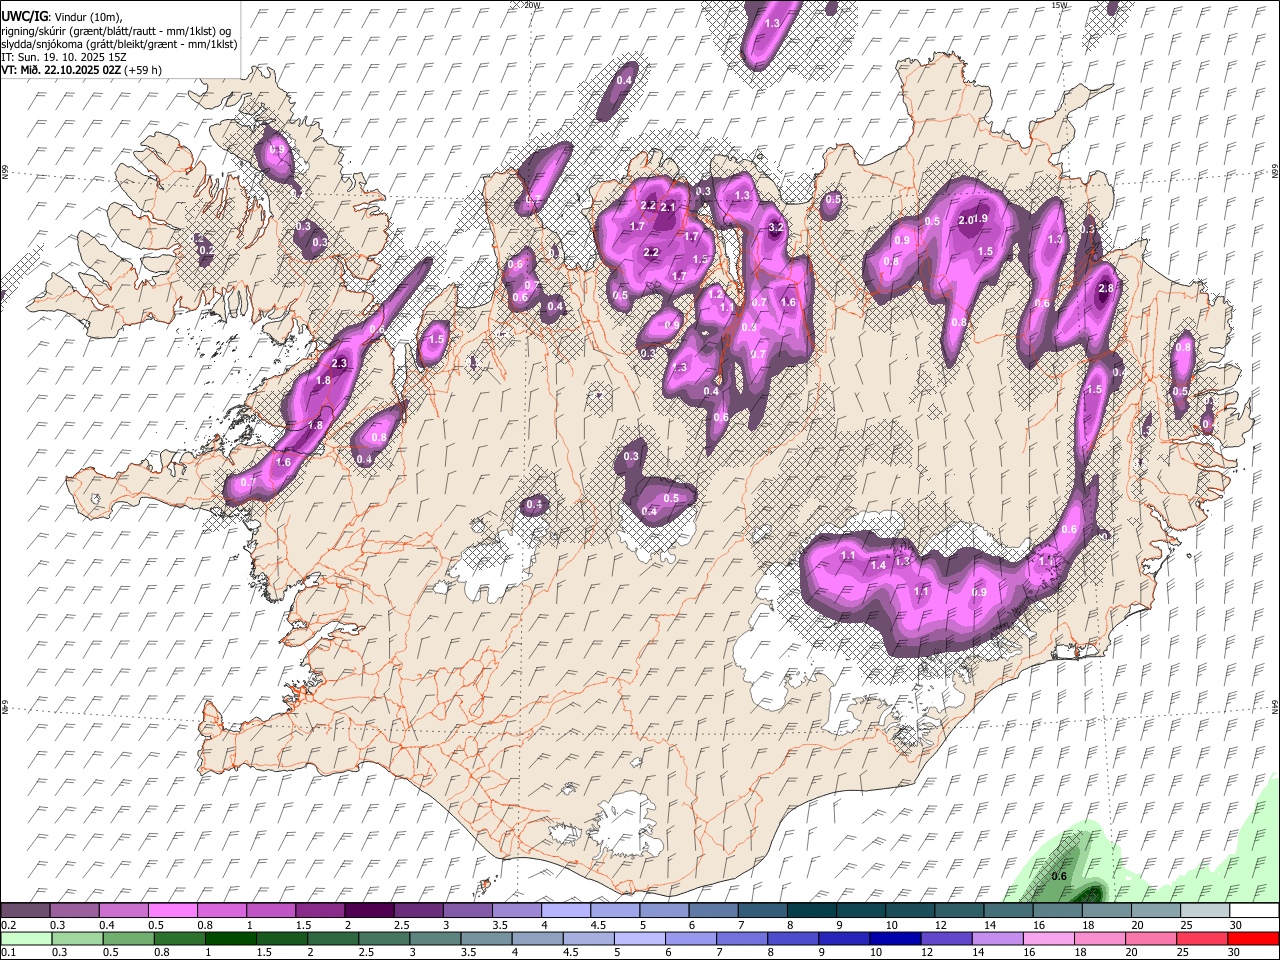Click the 'VT: Mið. 22.10.2025 02Z' valid time
Viewport: 1280px width, 960px height.
pyautogui.click(x=61, y=70)
